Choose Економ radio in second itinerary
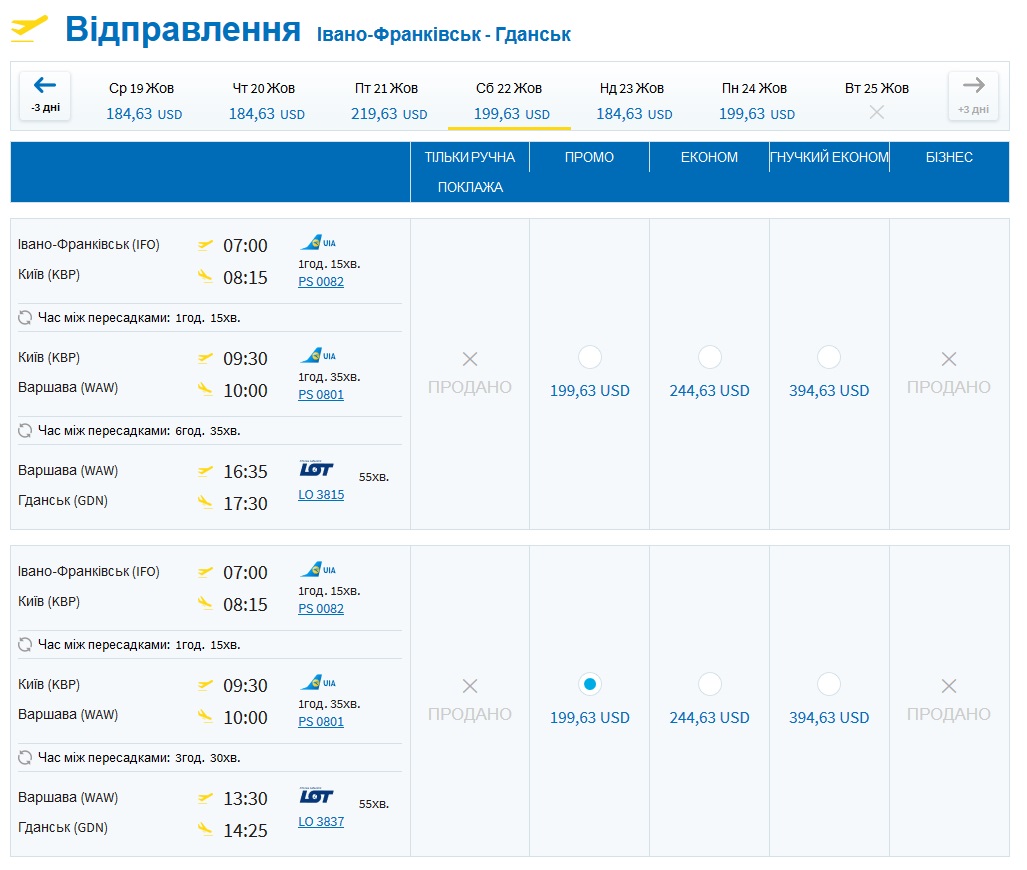Viewport: 1027px width, 870px height. coord(710,684)
